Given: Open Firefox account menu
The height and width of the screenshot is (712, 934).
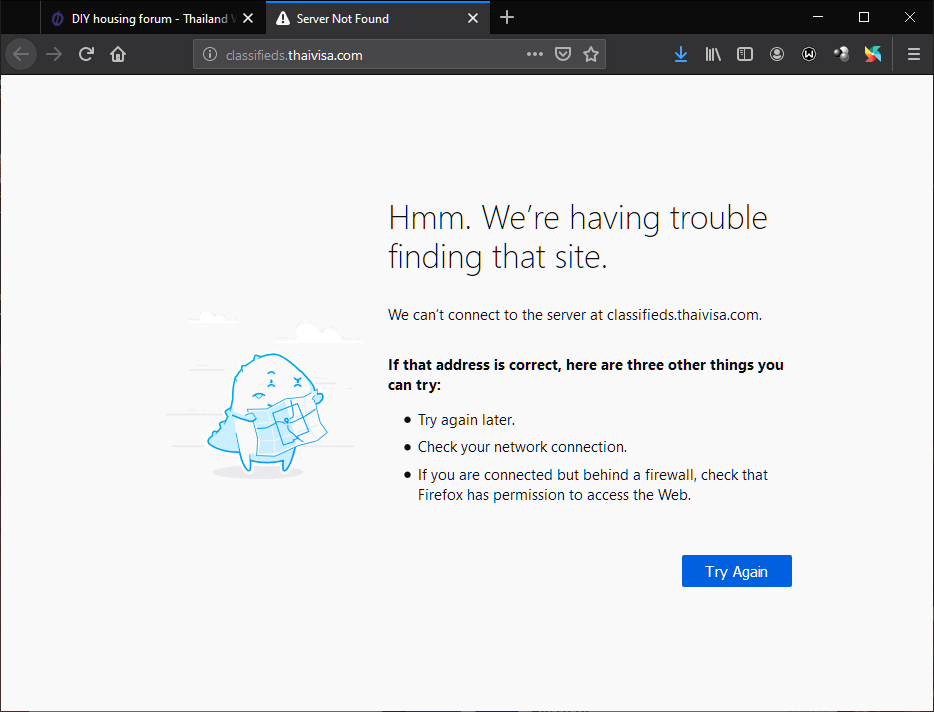Looking at the screenshot, I should [777, 54].
